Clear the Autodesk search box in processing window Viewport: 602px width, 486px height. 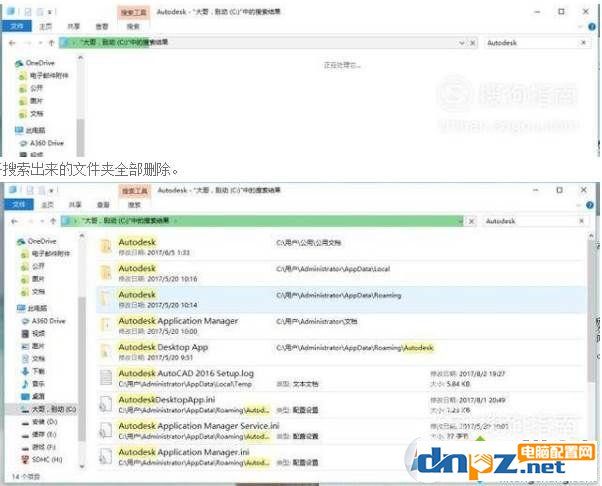(584, 43)
